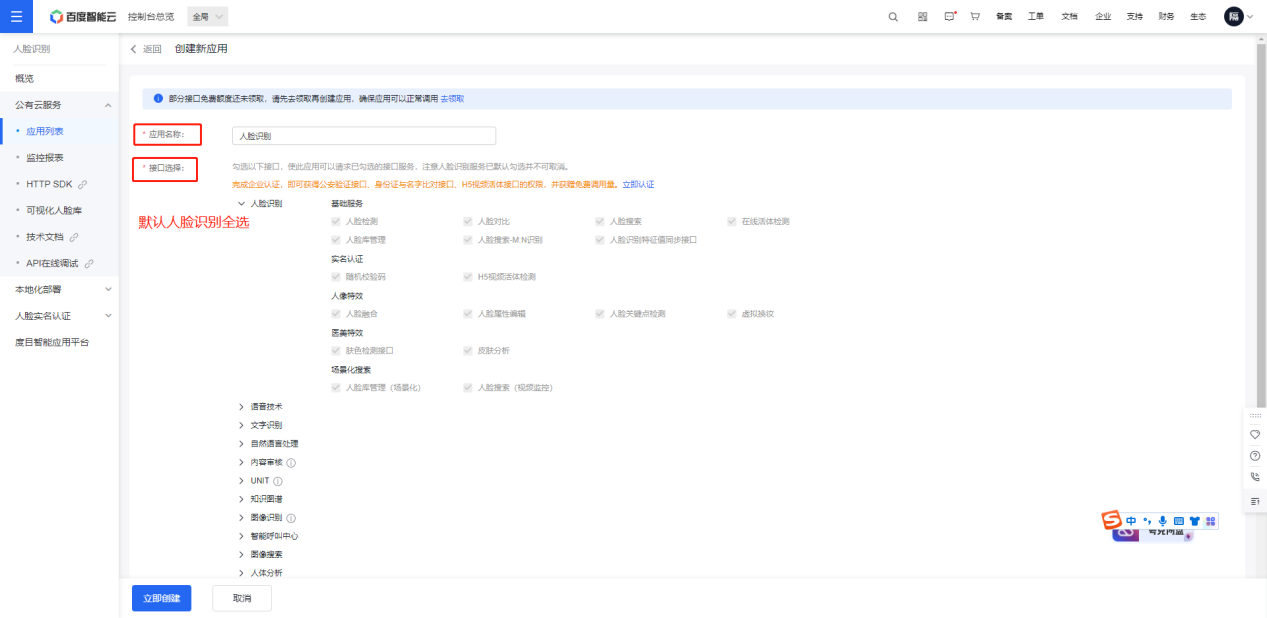Expand the 知识图谱 group
This screenshot has height=618, width=1267.
pos(241,499)
